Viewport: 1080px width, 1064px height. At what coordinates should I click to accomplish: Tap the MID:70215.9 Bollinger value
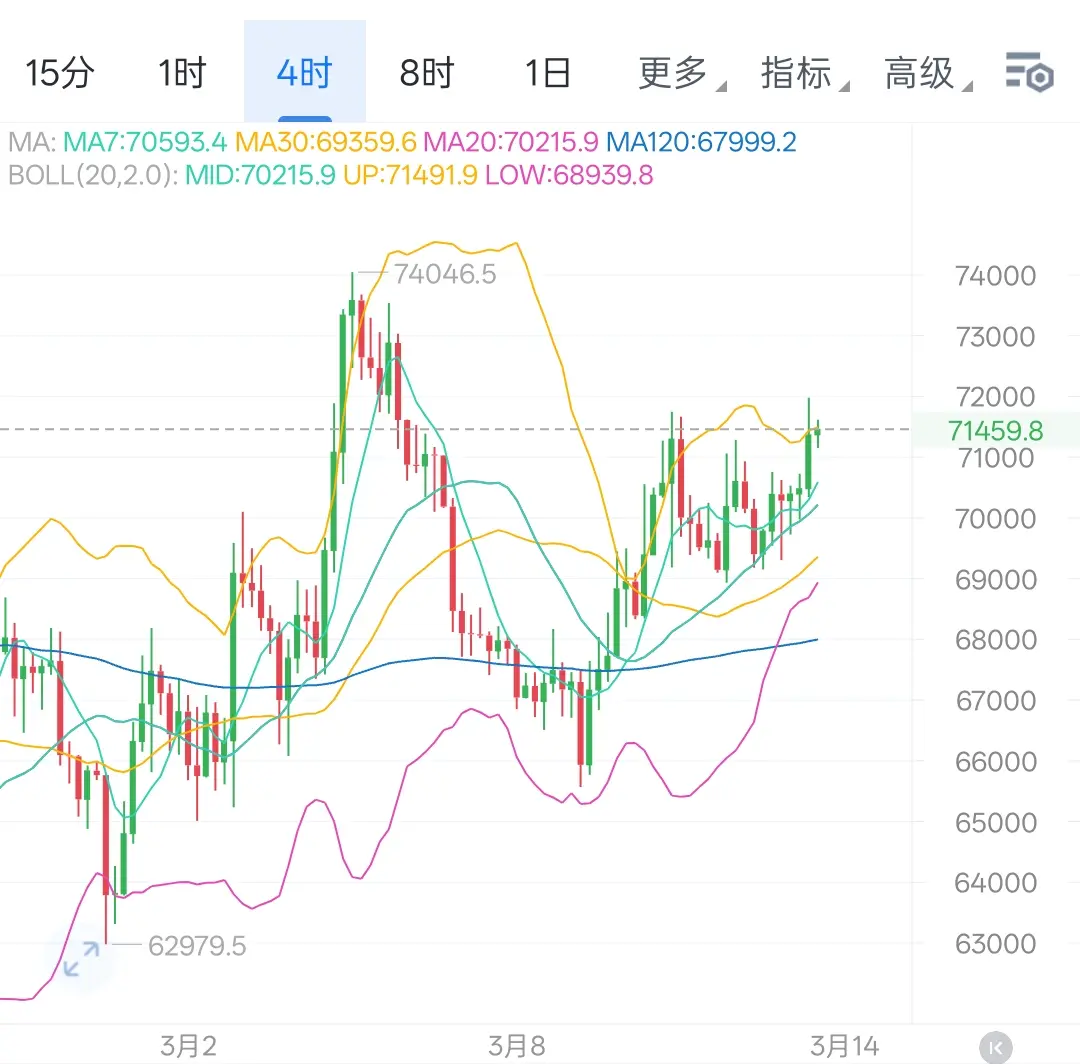[260, 176]
